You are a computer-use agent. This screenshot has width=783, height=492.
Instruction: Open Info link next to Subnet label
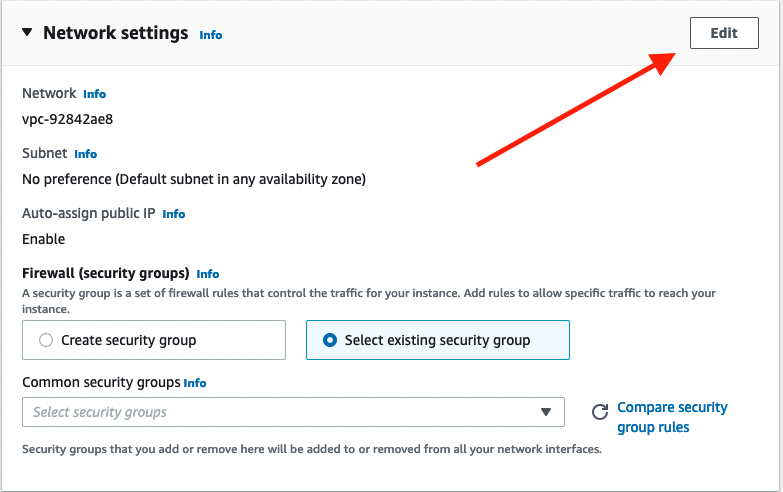pos(85,154)
